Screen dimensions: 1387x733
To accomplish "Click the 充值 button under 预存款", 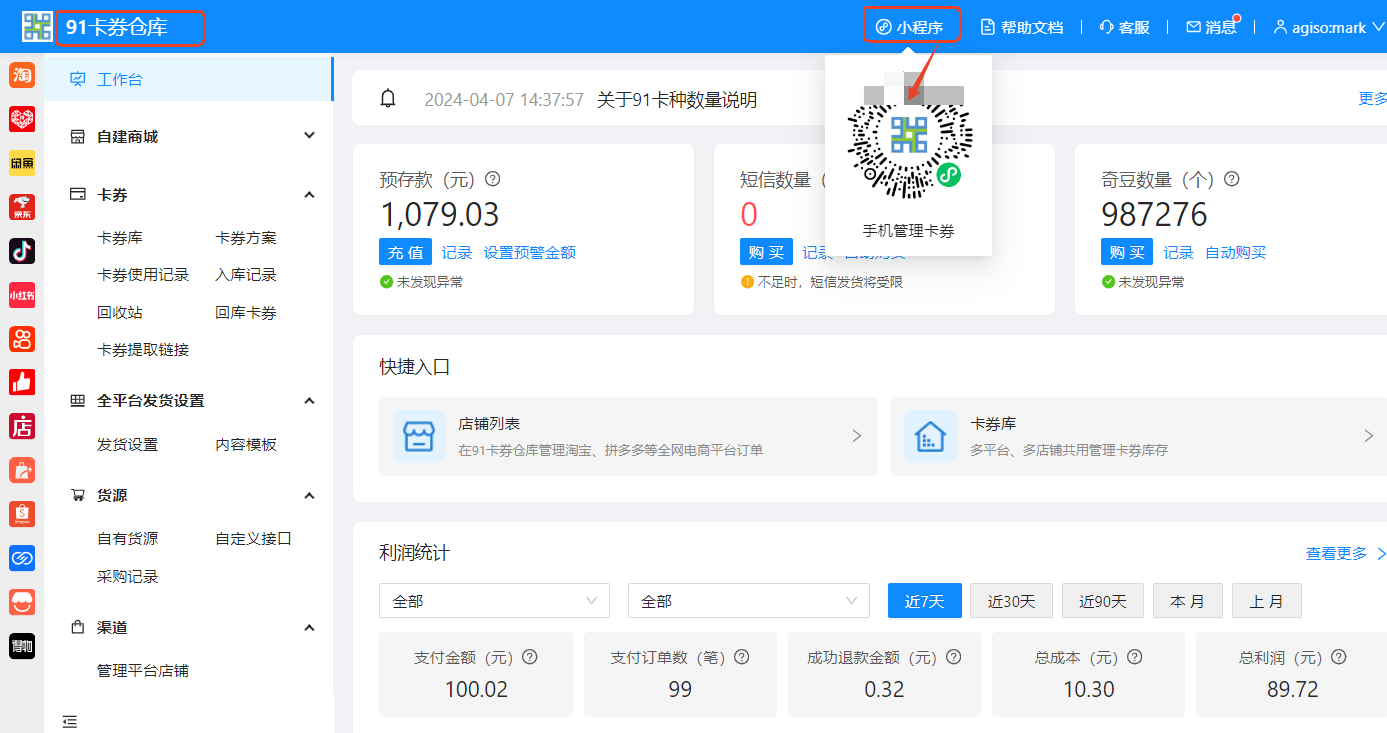I will [x=406, y=252].
